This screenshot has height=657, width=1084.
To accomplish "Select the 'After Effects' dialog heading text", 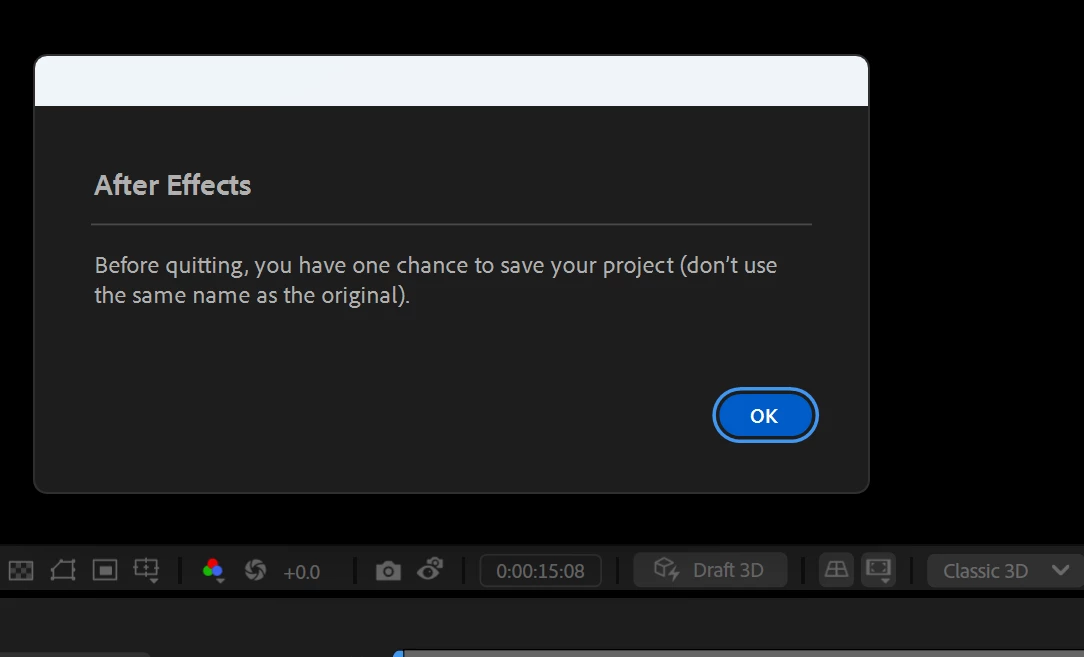I will [172, 185].
